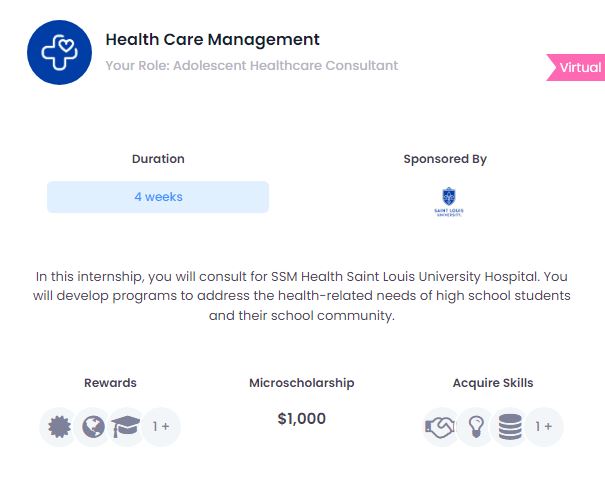
Task: Click the internship description paragraph
Action: click(x=302, y=296)
